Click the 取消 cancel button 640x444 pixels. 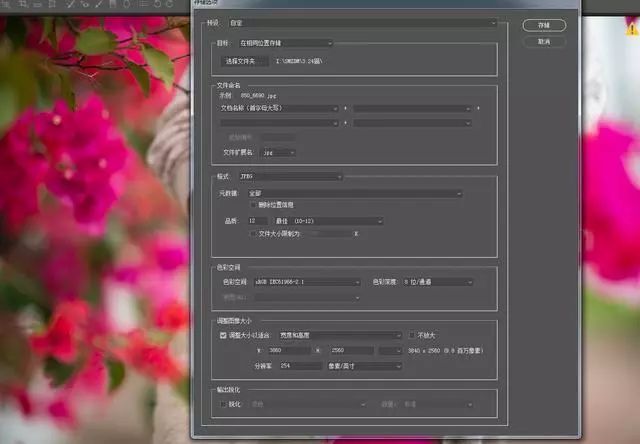544,42
